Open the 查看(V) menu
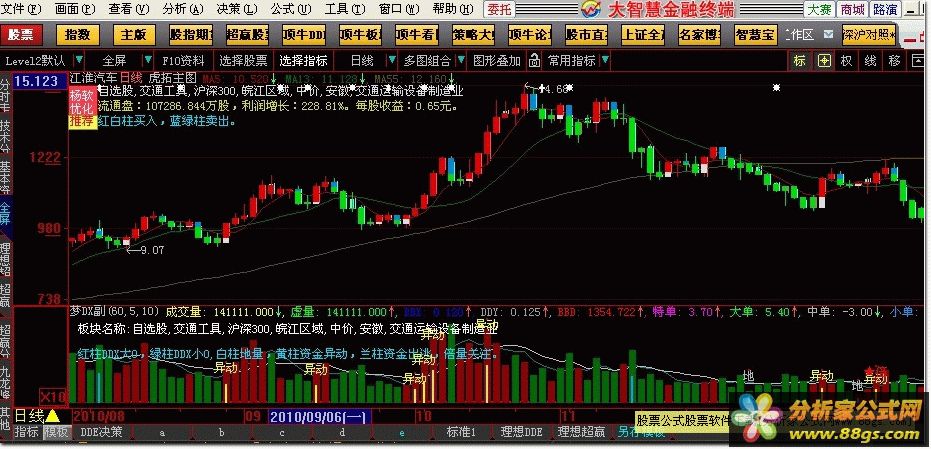The width and height of the screenshot is (931, 449). click(129, 9)
